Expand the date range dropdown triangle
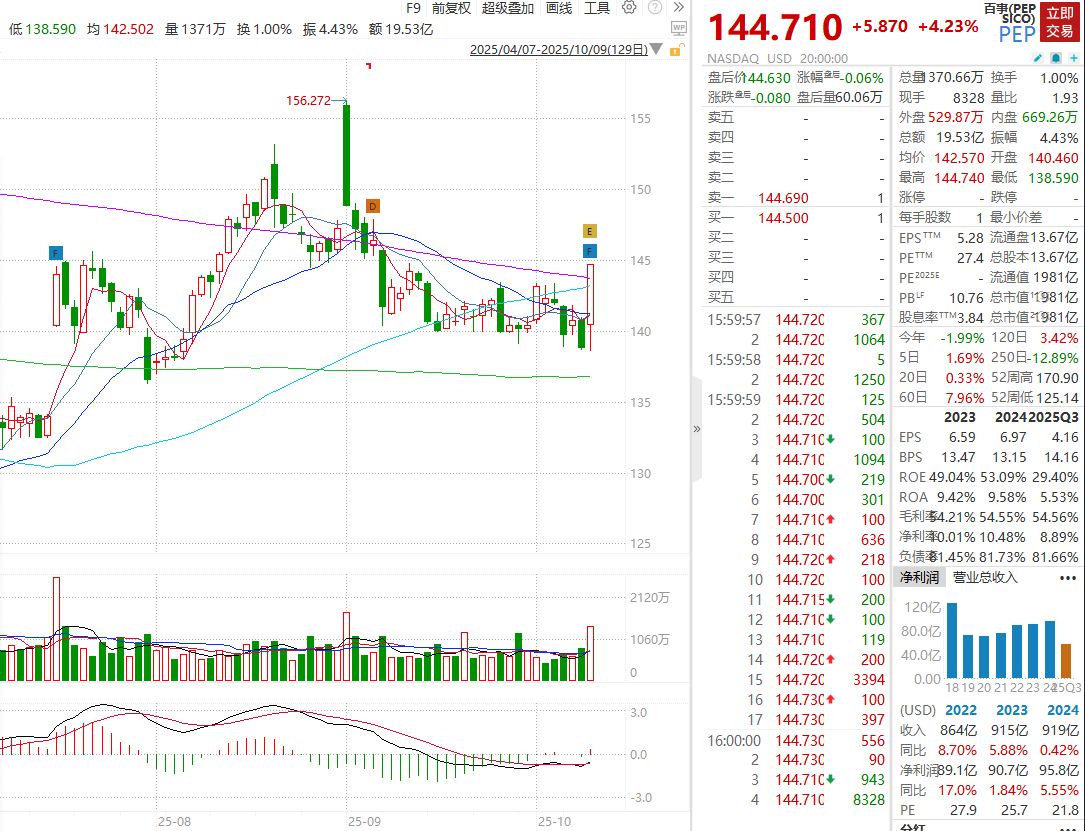 [x=656, y=50]
